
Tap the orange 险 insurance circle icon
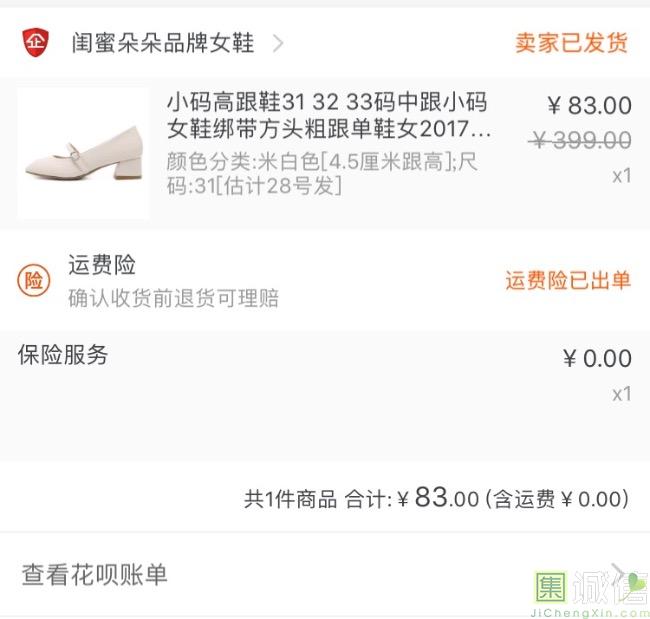[34, 282]
